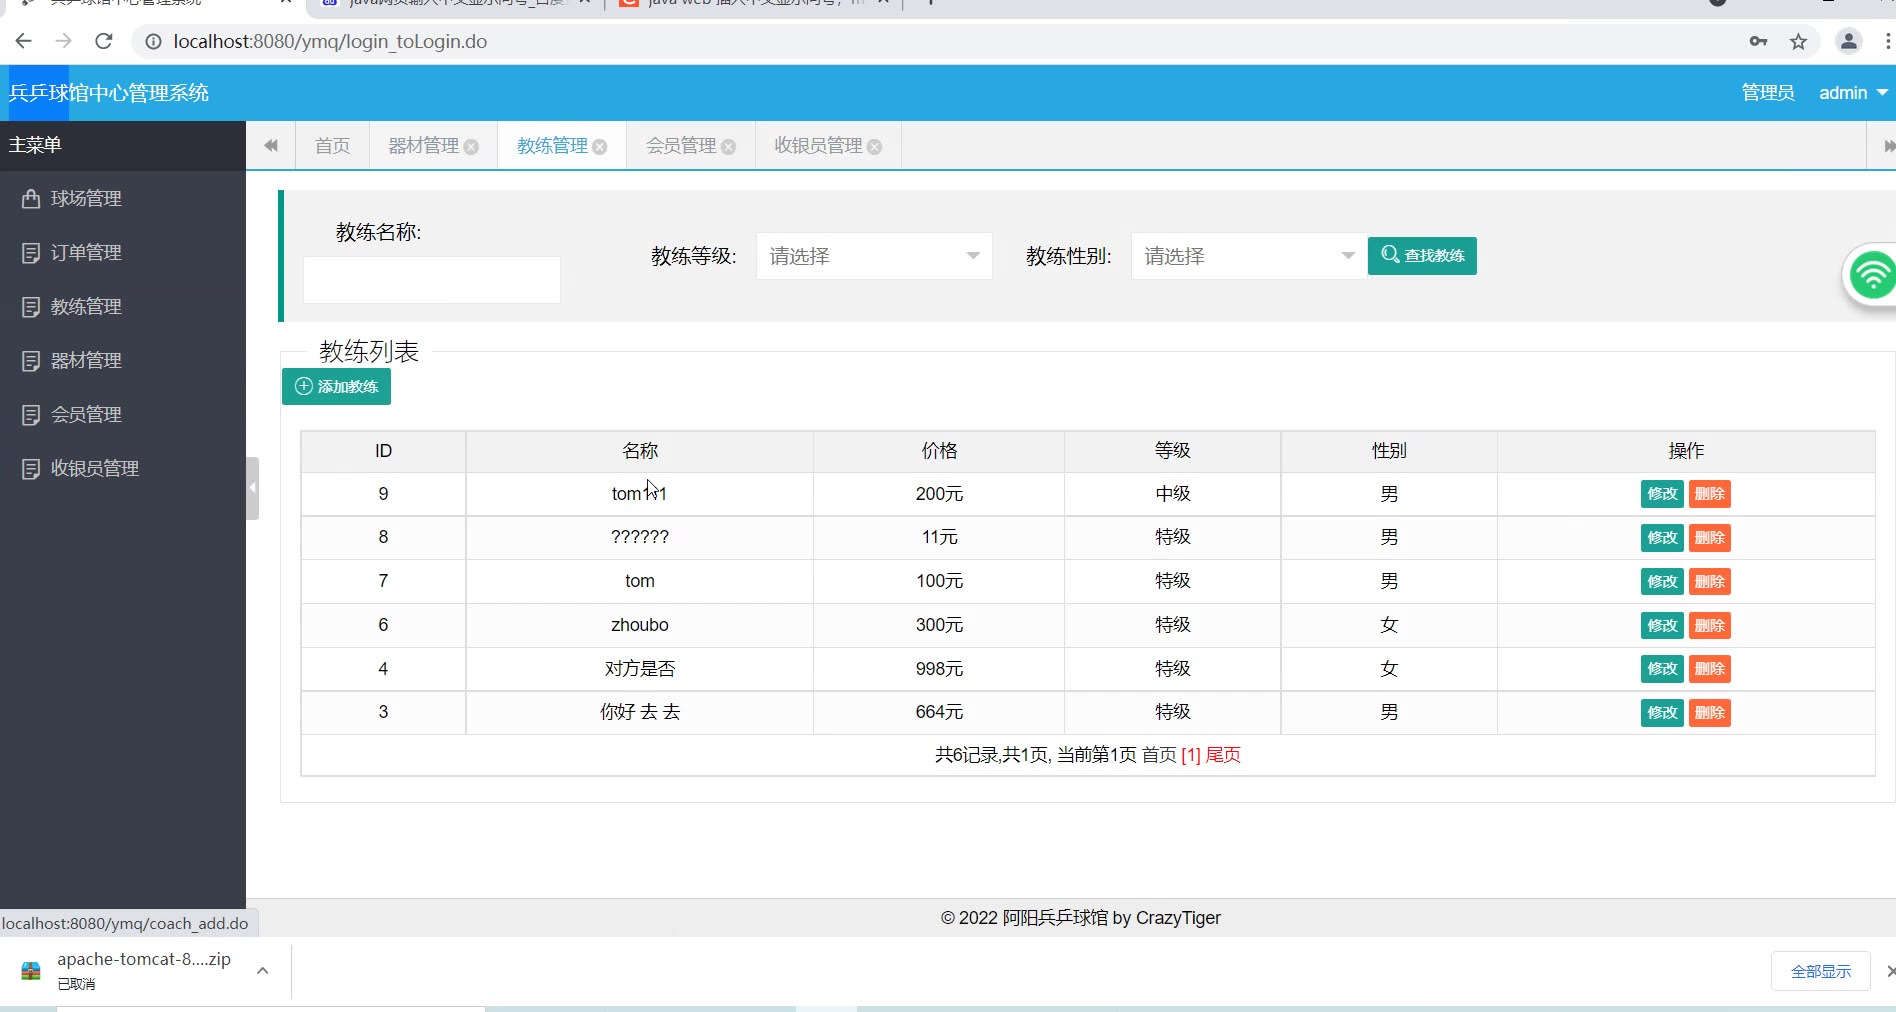
Task: Switch to the 器材管理 tab
Action: (424, 146)
